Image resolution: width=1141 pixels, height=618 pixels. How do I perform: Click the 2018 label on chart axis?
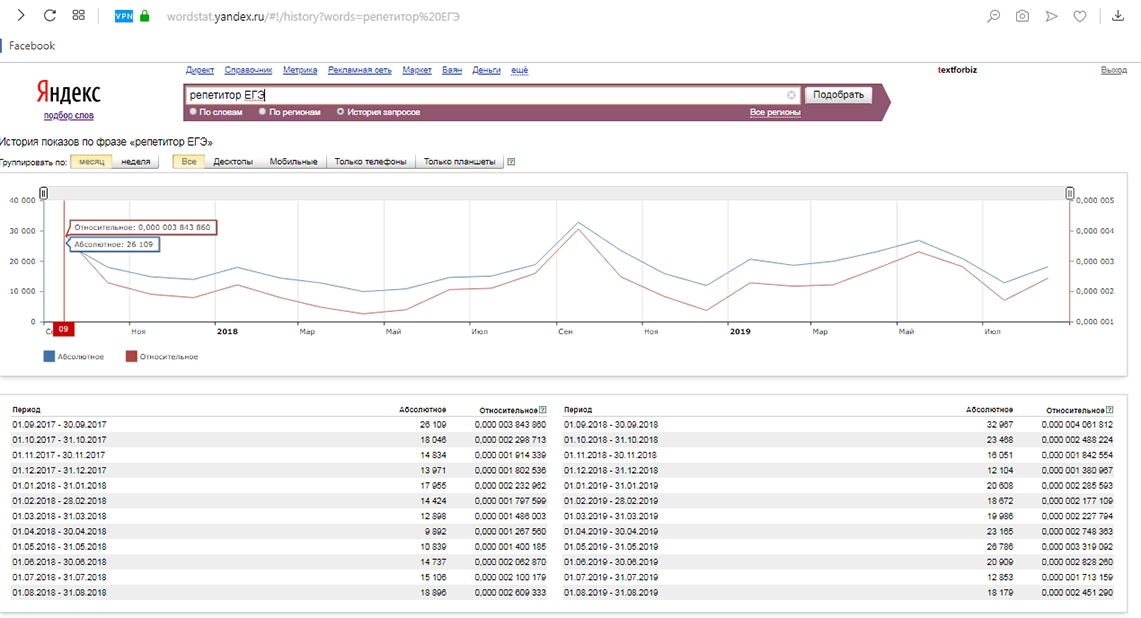pos(227,331)
